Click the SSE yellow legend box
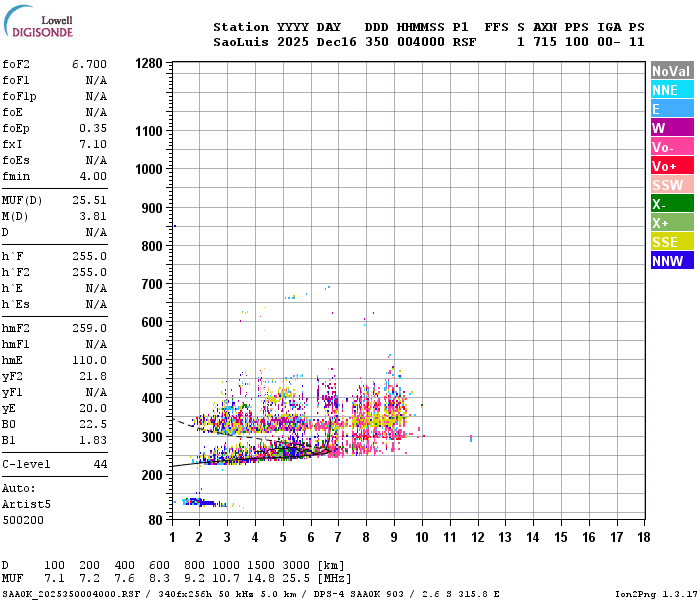 pyautogui.click(x=672, y=242)
